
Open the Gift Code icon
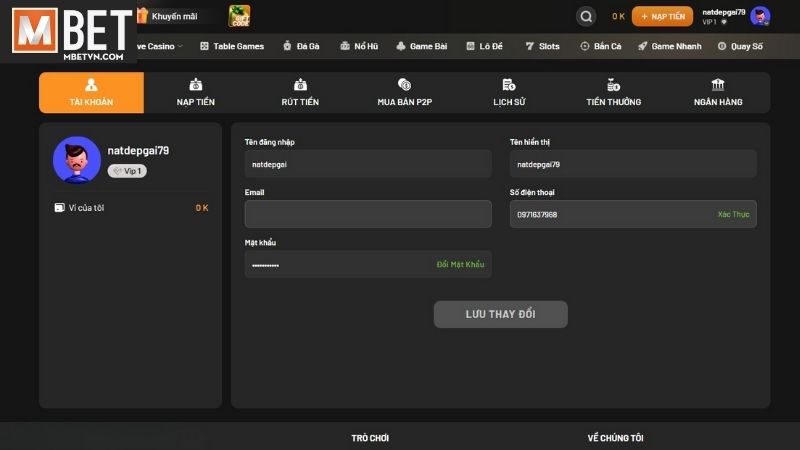point(239,16)
